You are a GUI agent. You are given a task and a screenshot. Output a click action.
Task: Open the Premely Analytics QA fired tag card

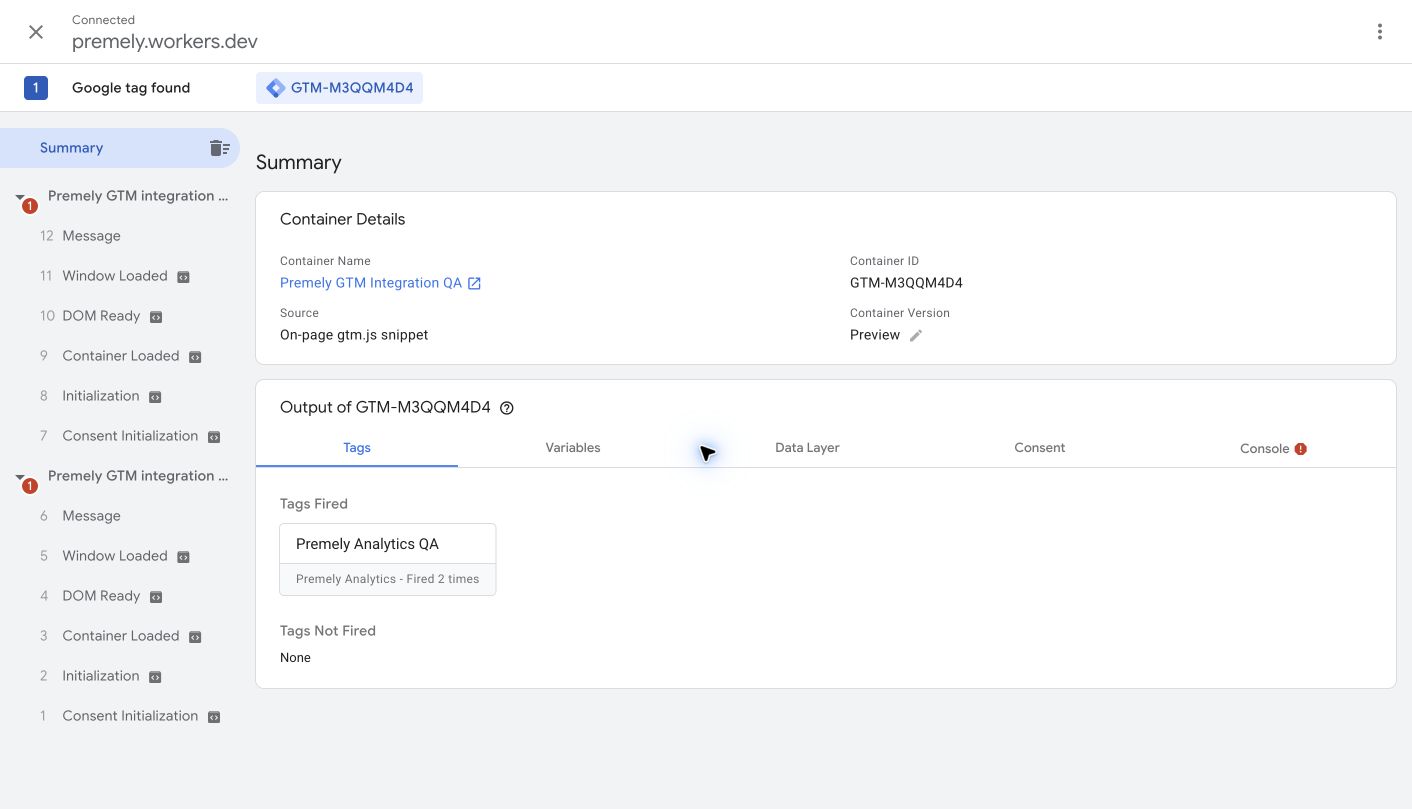click(388, 560)
